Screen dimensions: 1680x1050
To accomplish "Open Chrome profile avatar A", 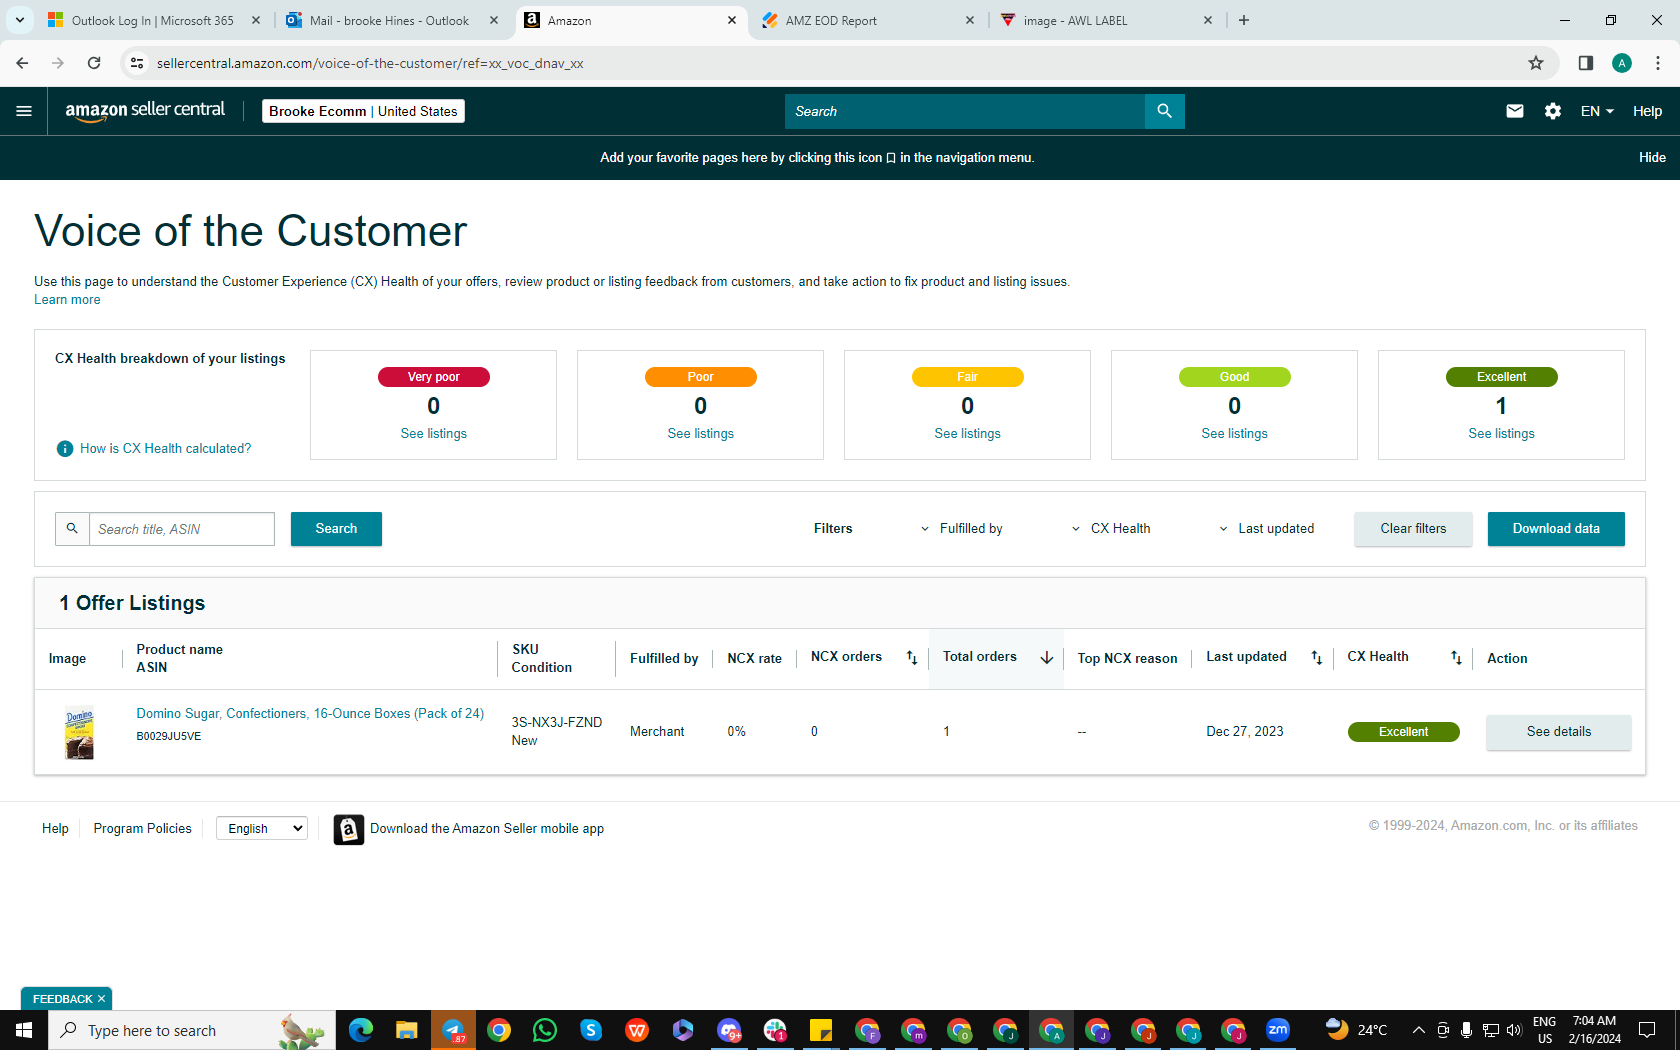I will [x=1622, y=63].
